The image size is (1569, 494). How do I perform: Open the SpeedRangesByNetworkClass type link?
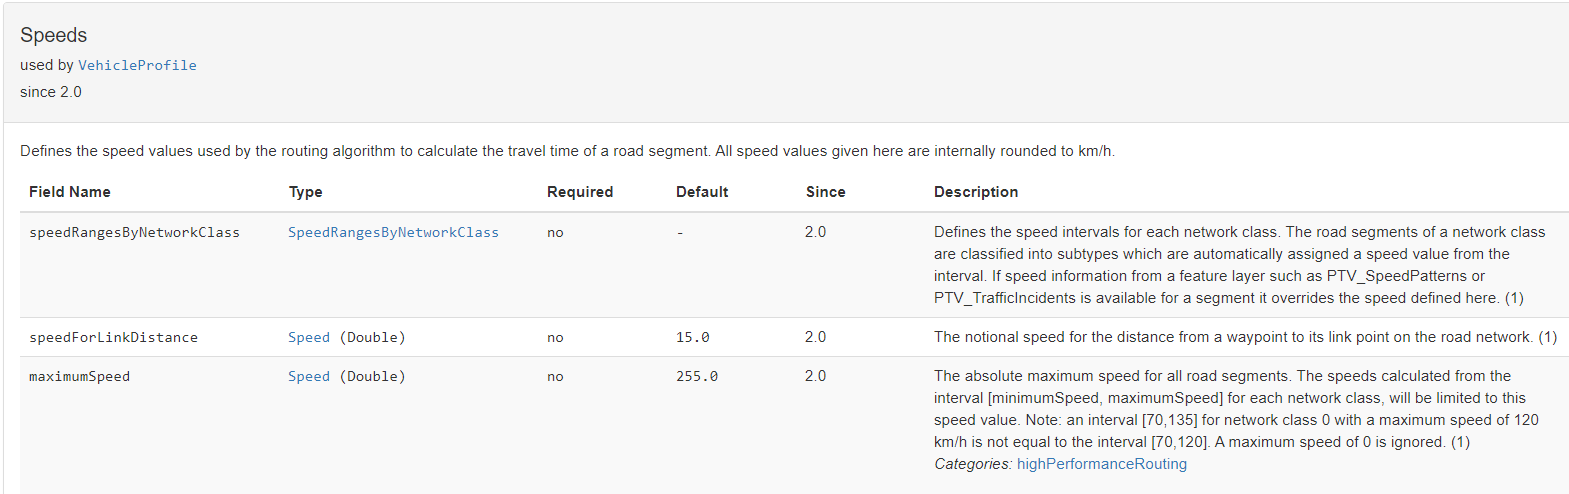point(393,232)
